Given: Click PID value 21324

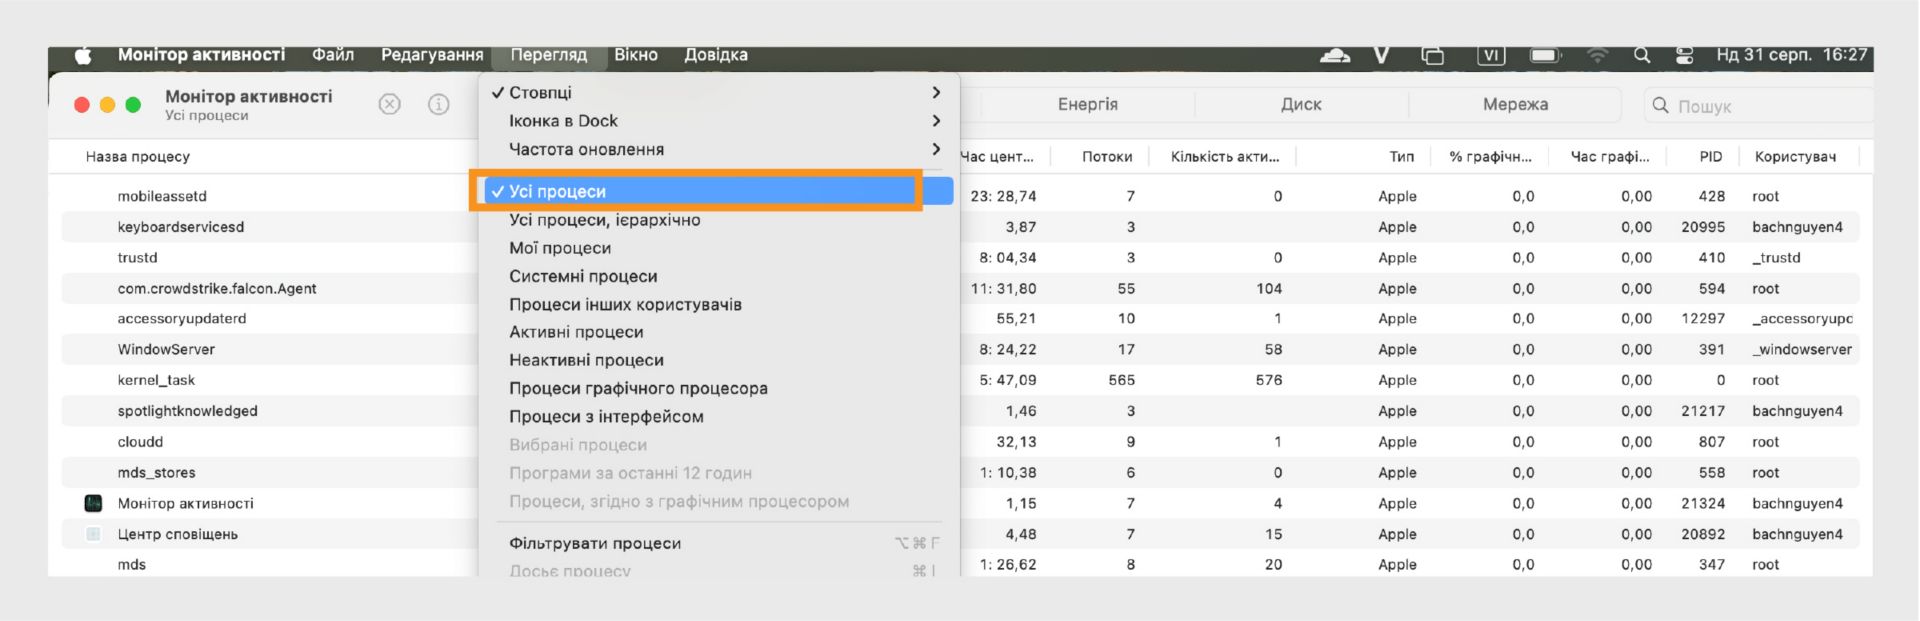Looking at the screenshot, I should [1703, 504].
